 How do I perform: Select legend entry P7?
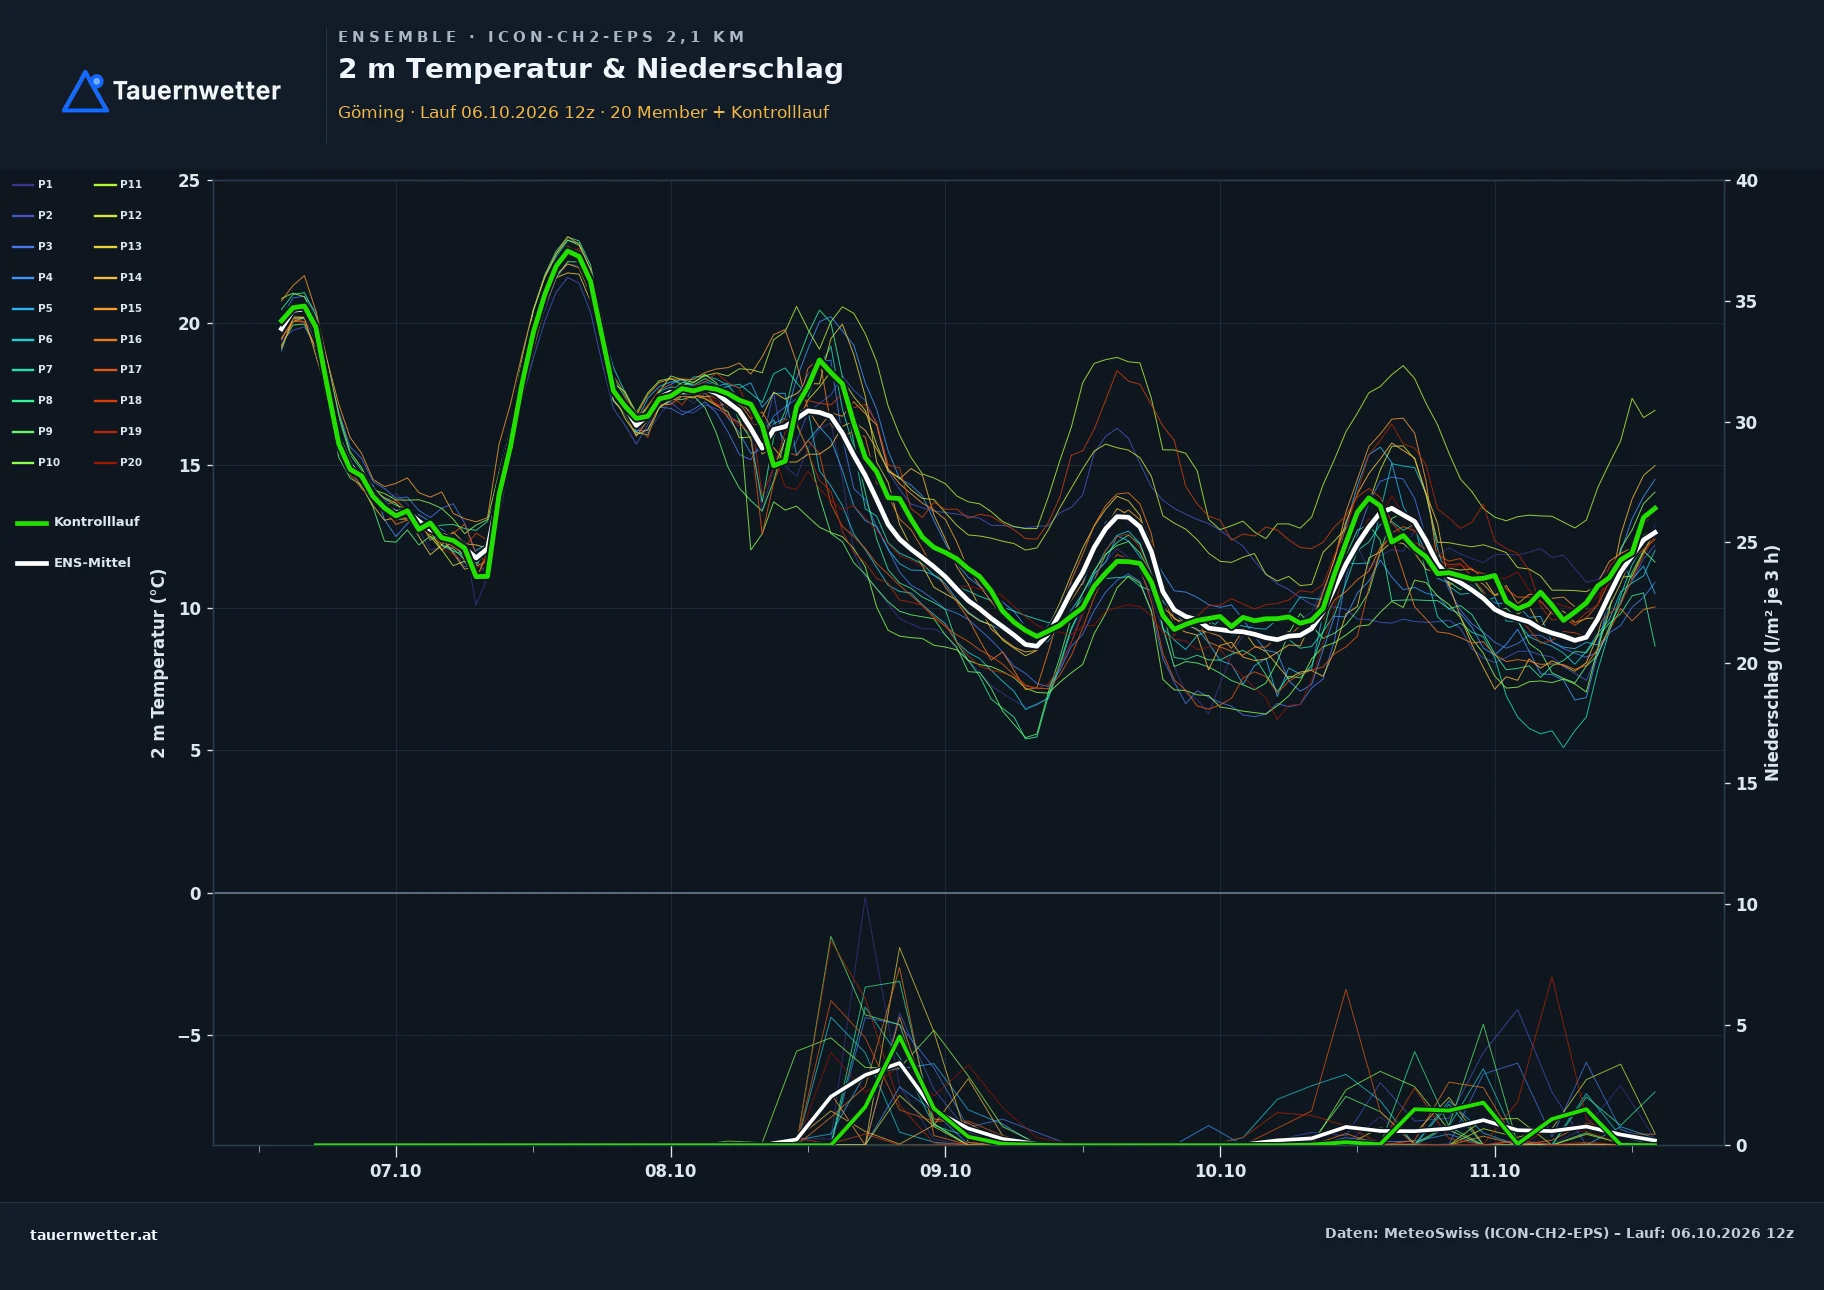(x=33, y=369)
